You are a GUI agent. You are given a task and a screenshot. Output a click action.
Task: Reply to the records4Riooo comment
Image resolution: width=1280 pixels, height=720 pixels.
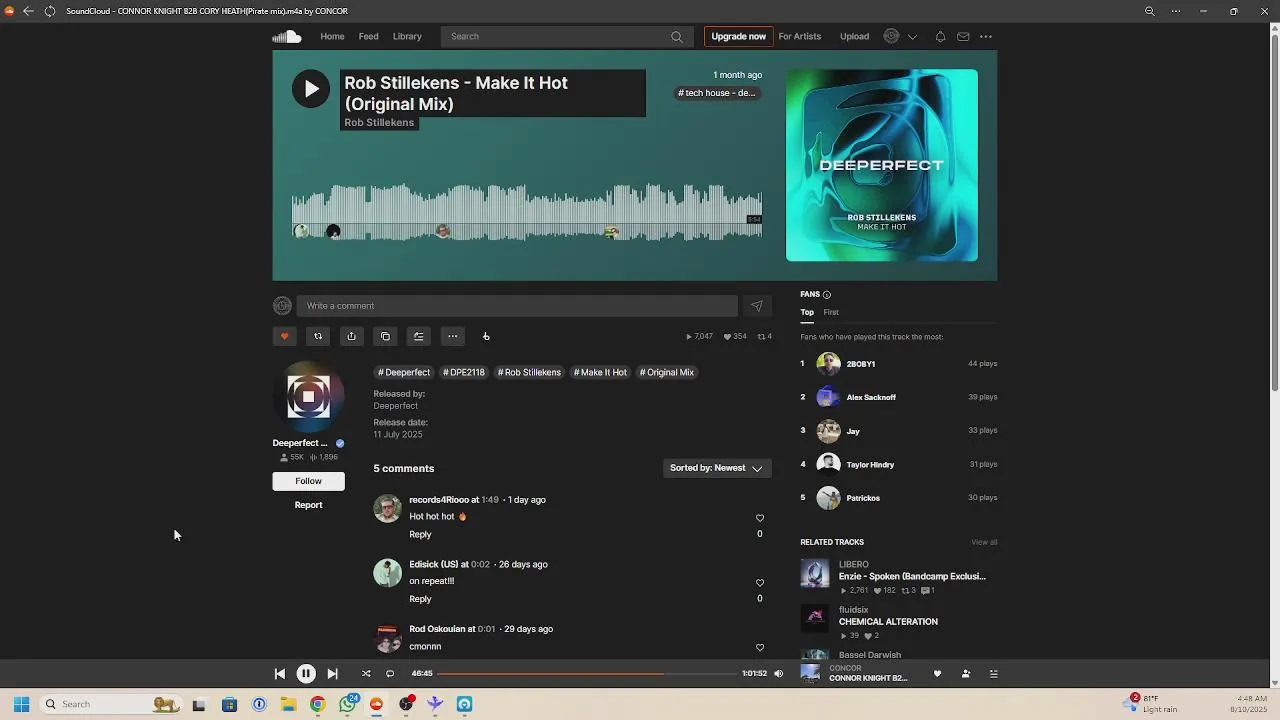click(420, 535)
